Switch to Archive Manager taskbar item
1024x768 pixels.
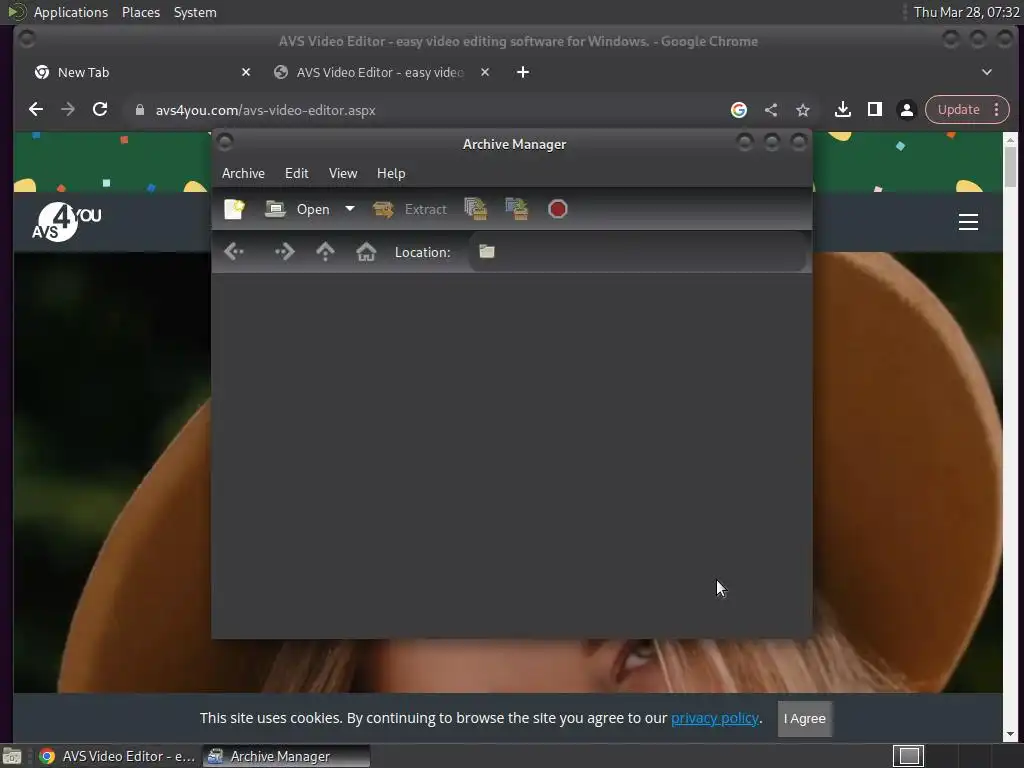coord(286,756)
